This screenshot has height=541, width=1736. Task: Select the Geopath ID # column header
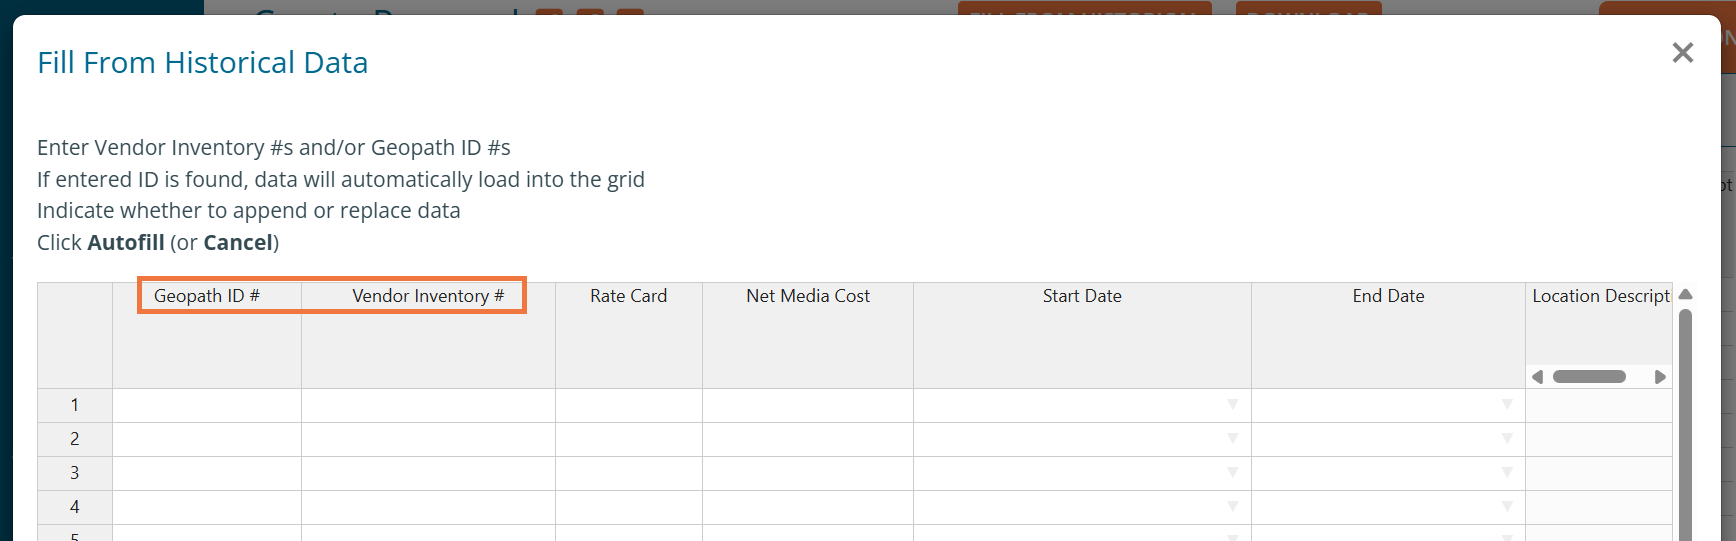[207, 296]
